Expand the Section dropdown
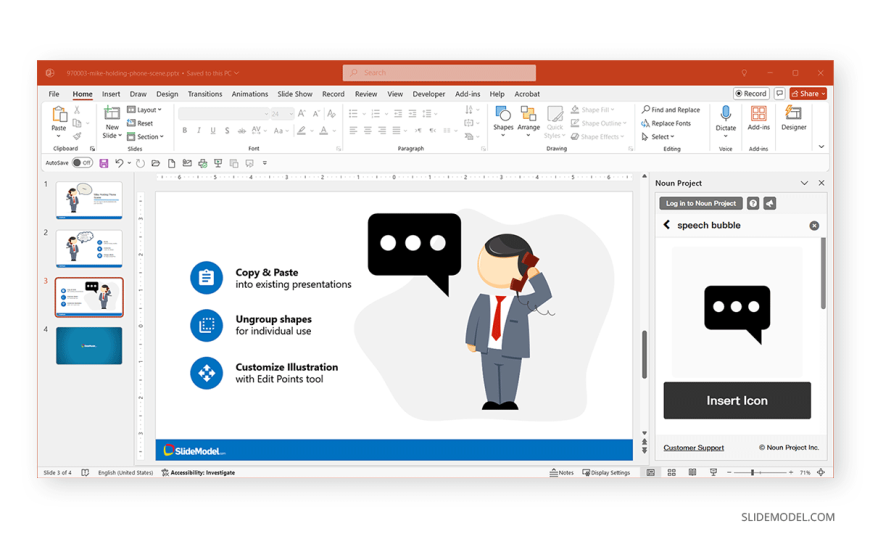Screen dimensions: 870x539 (x=145, y=137)
